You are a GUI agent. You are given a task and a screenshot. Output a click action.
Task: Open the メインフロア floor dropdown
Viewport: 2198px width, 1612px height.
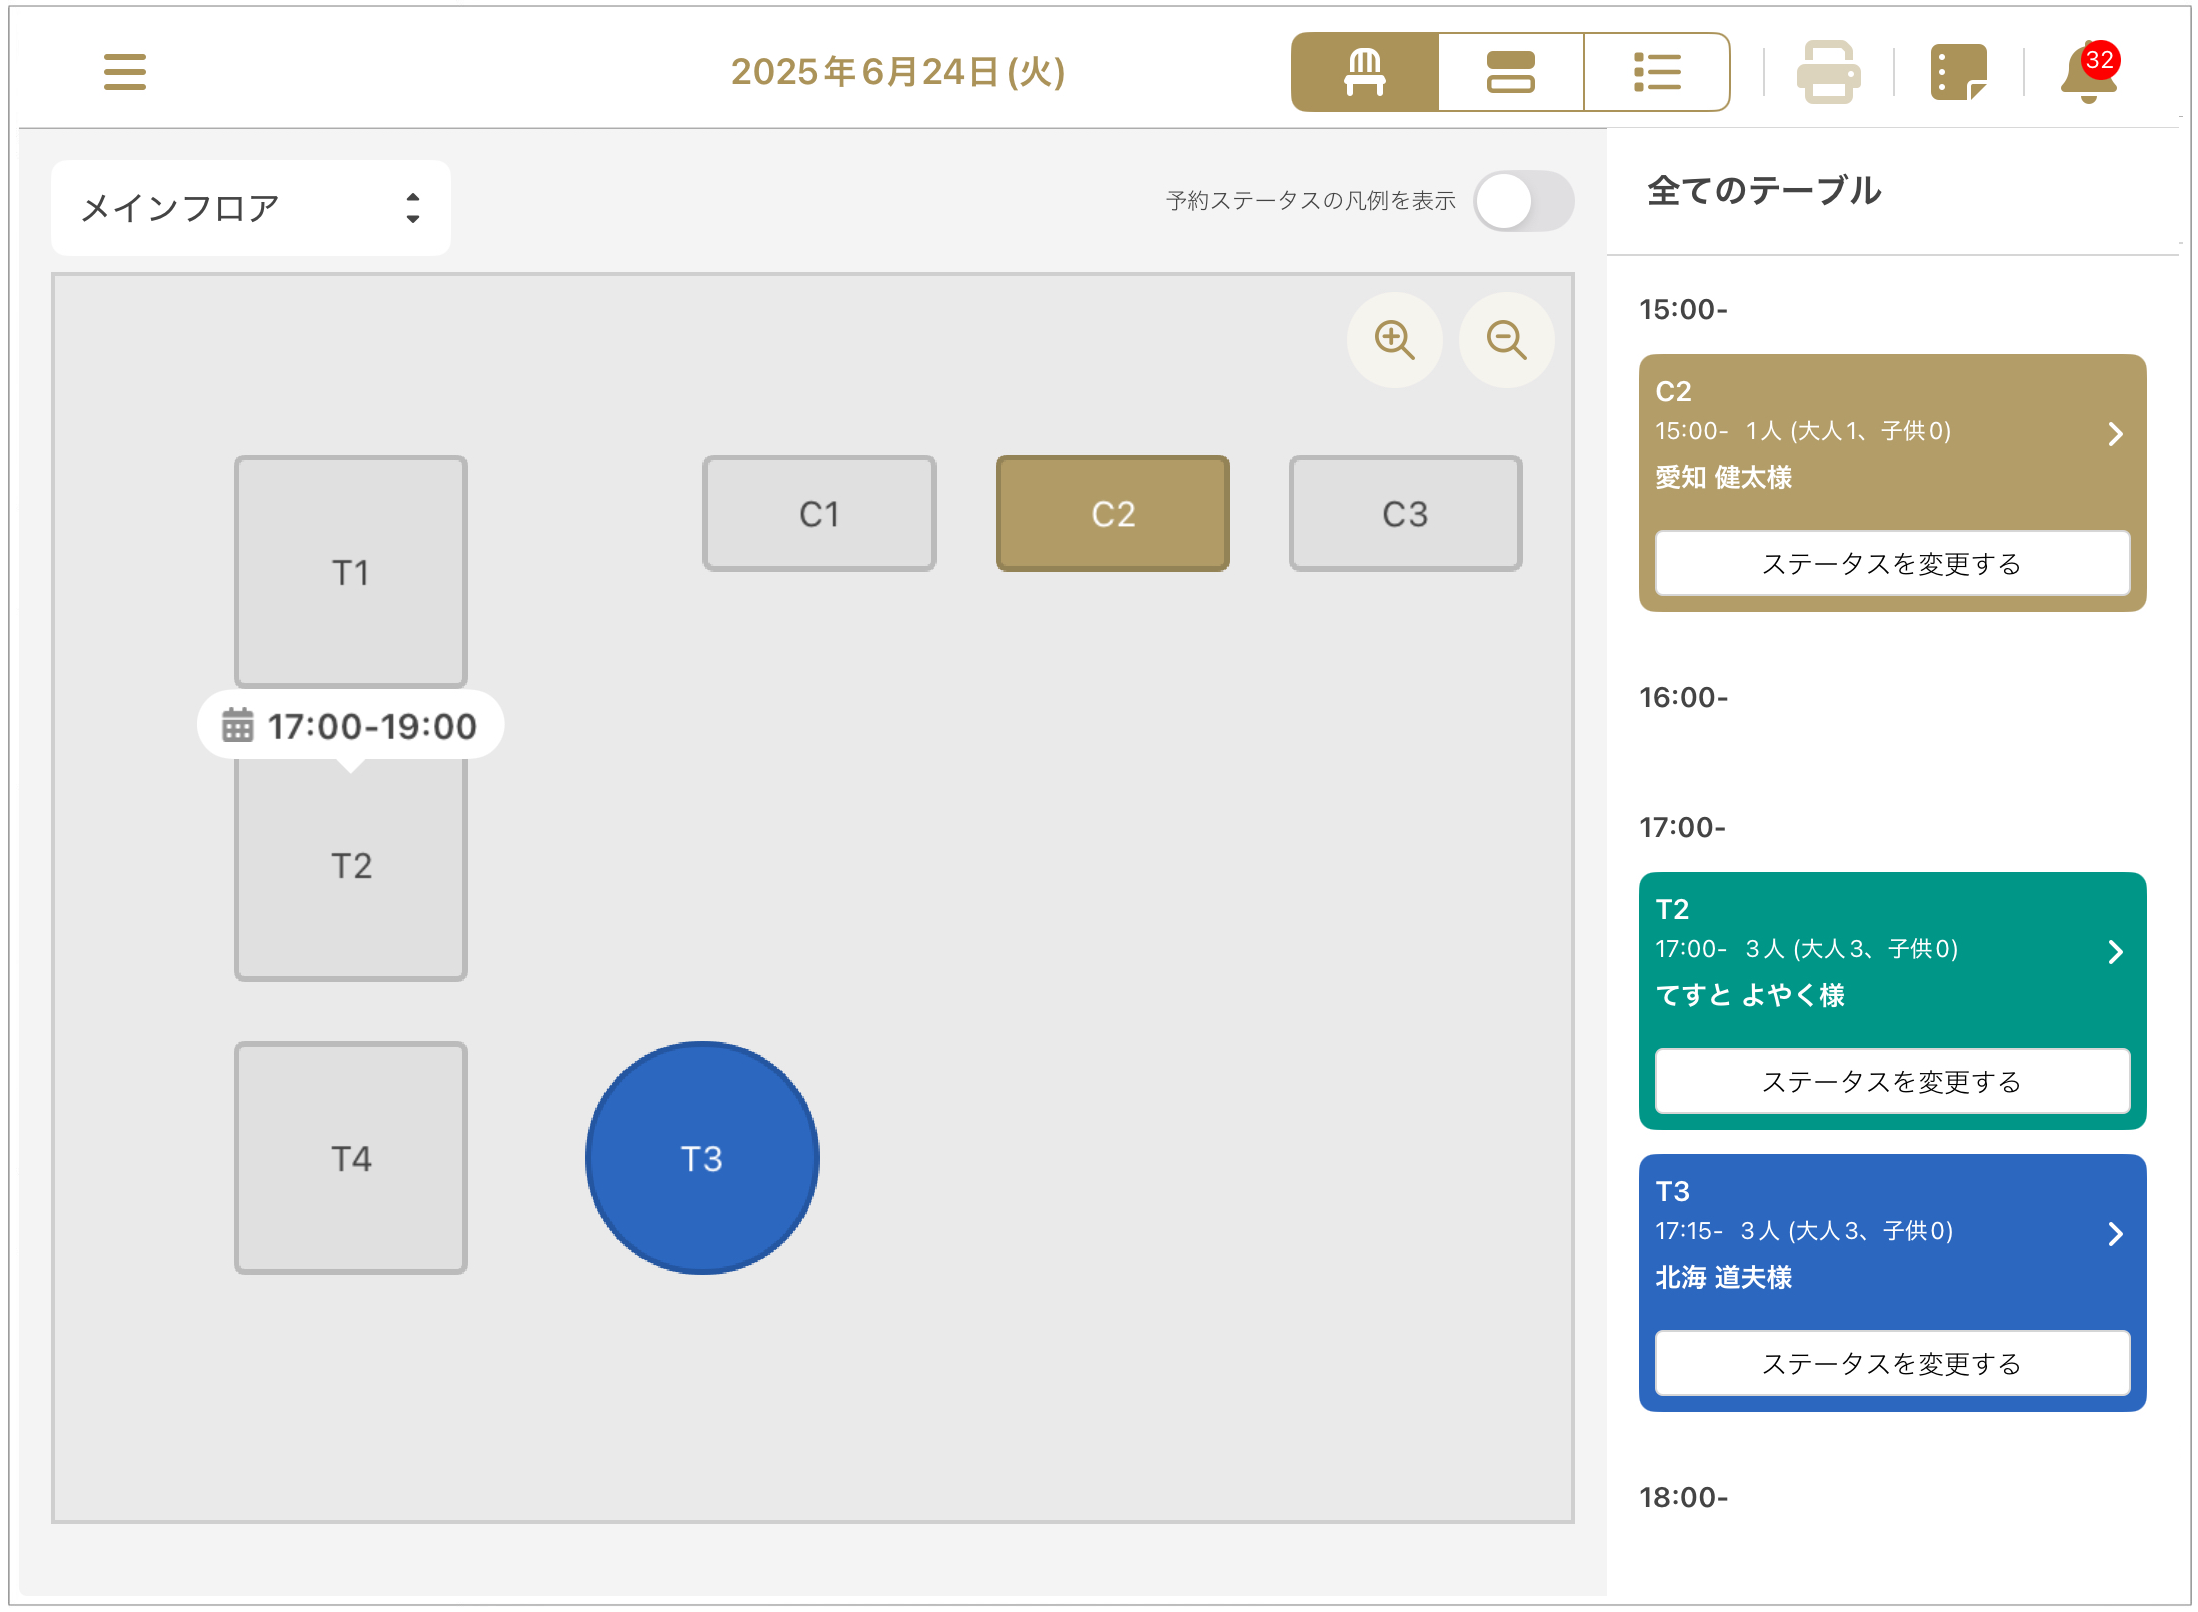251,208
